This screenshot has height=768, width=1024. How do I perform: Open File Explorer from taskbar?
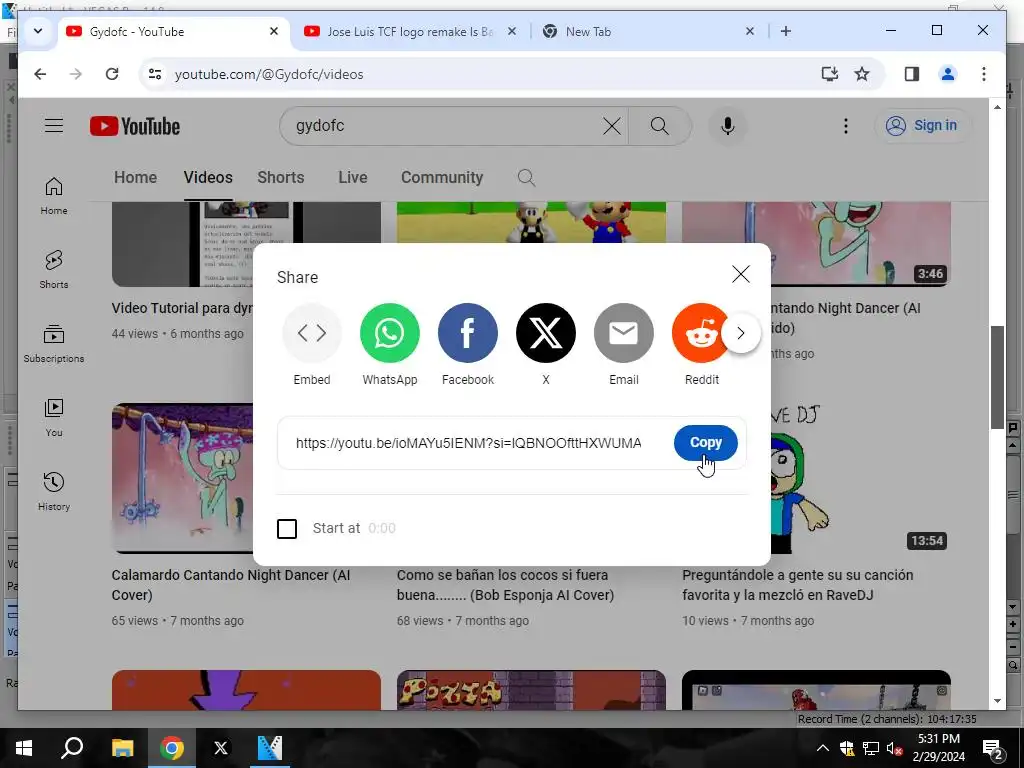pos(122,748)
